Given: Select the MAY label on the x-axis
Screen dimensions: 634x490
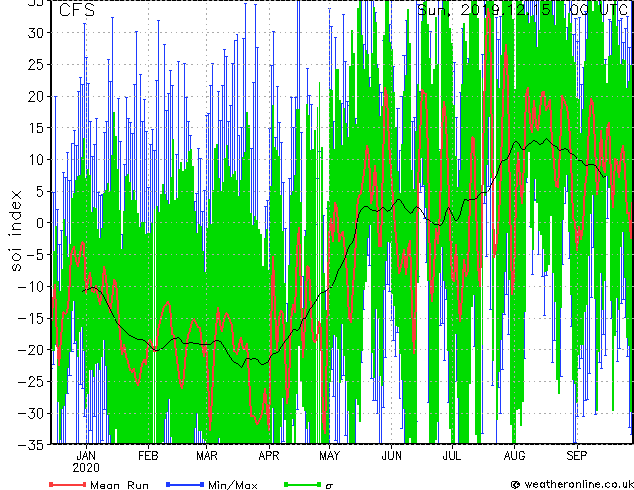Looking at the screenshot, I should pos(330,455).
